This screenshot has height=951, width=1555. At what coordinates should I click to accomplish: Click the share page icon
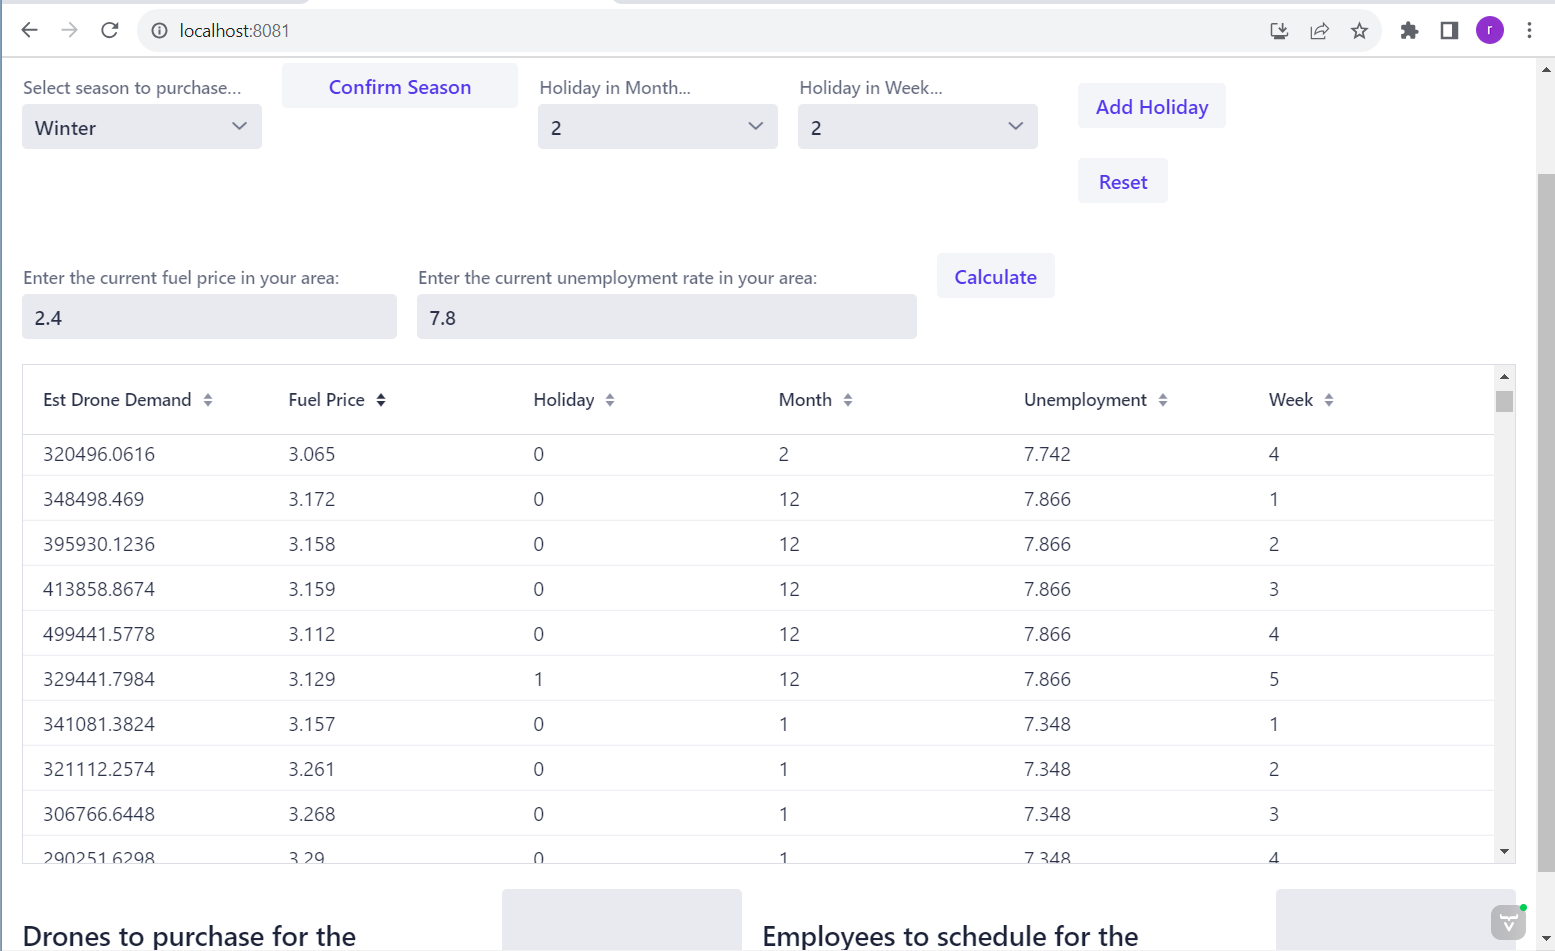(x=1319, y=31)
